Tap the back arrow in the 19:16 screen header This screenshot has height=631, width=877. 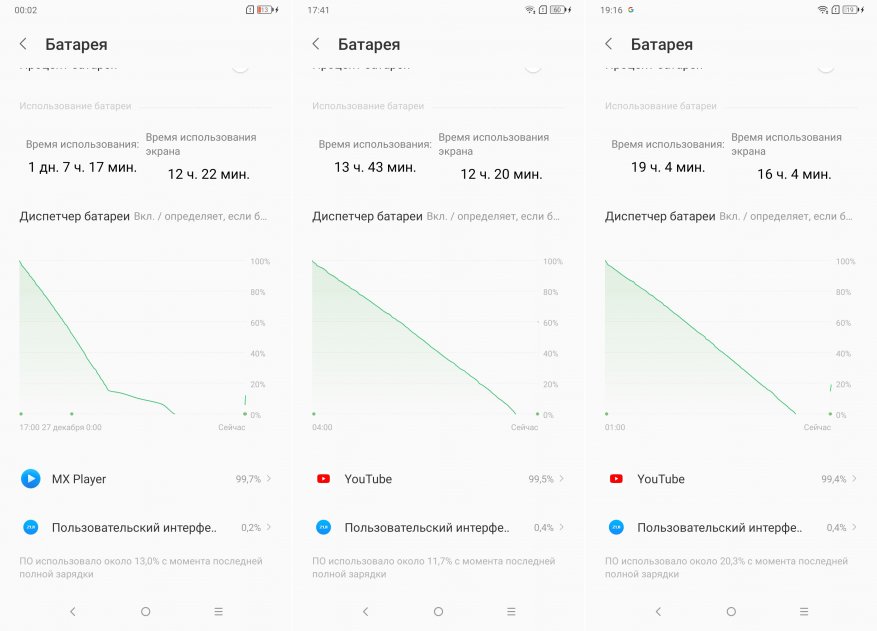[609, 44]
